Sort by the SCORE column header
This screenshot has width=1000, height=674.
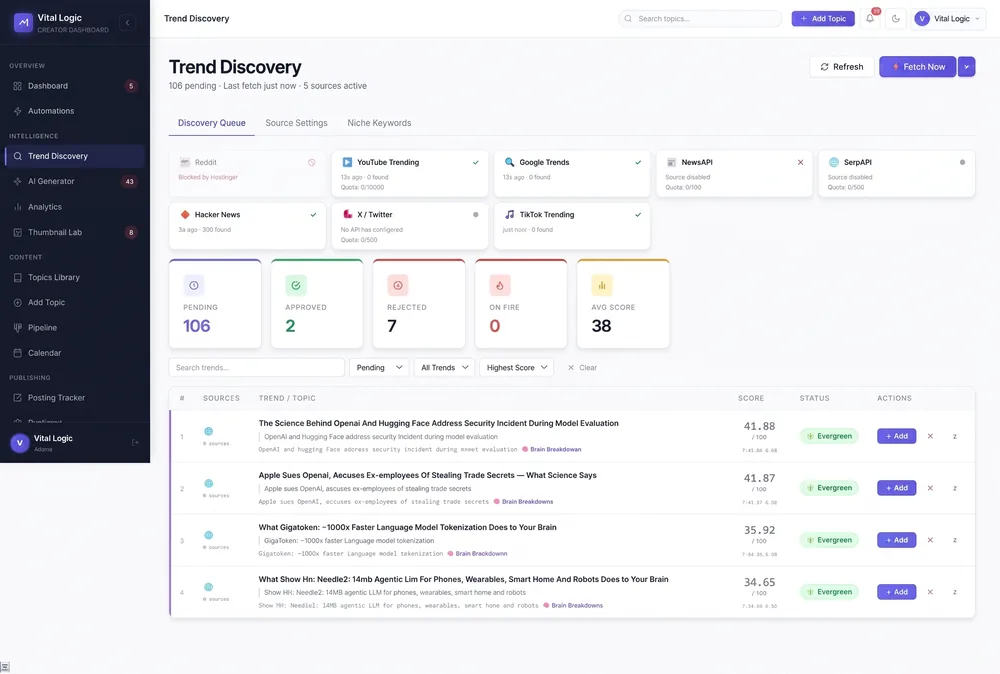751,398
